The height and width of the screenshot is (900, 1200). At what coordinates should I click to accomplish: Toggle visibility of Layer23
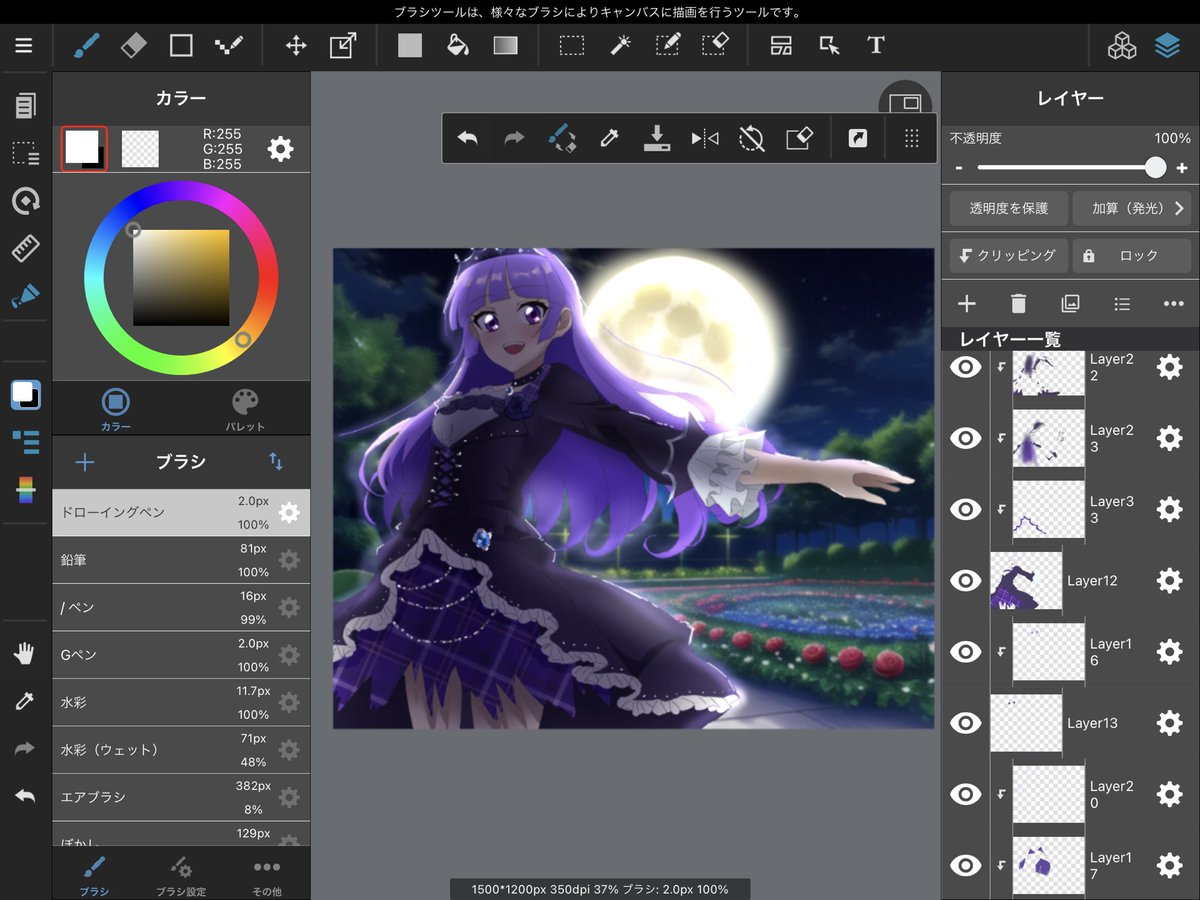pyautogui.click(x=965, y=438)
